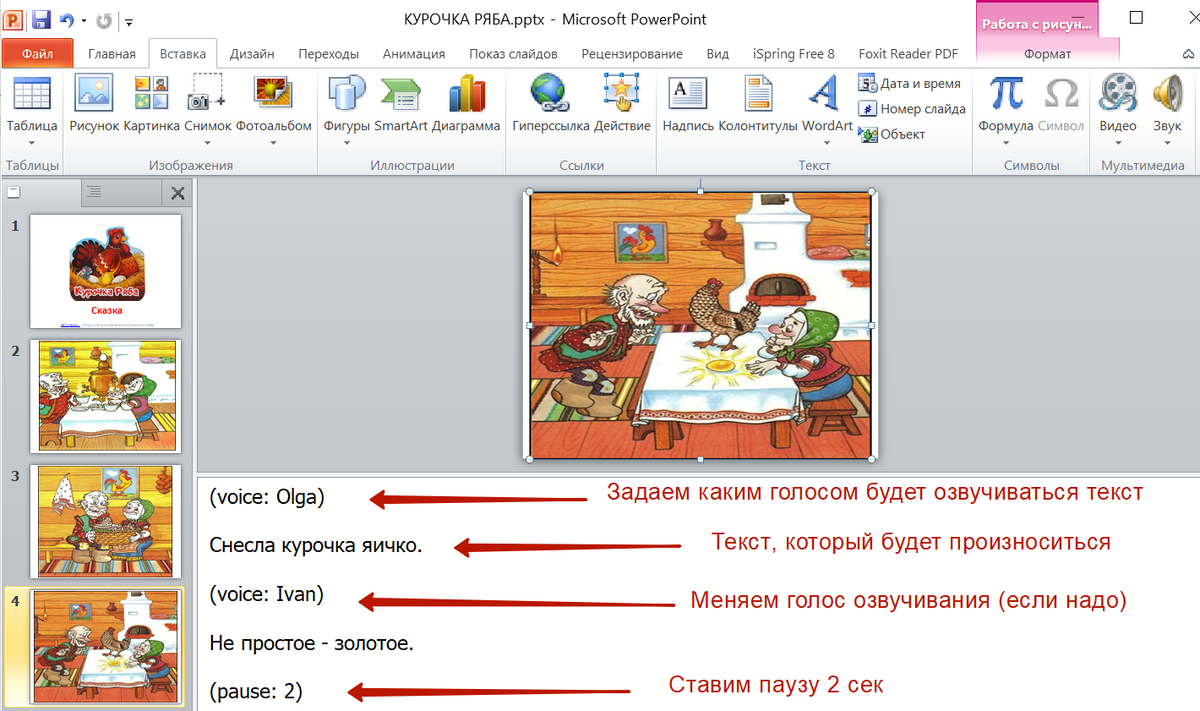Click the Символ omega icon
The height and width of the screenshot is (711, 1200).
(1061, 95)
